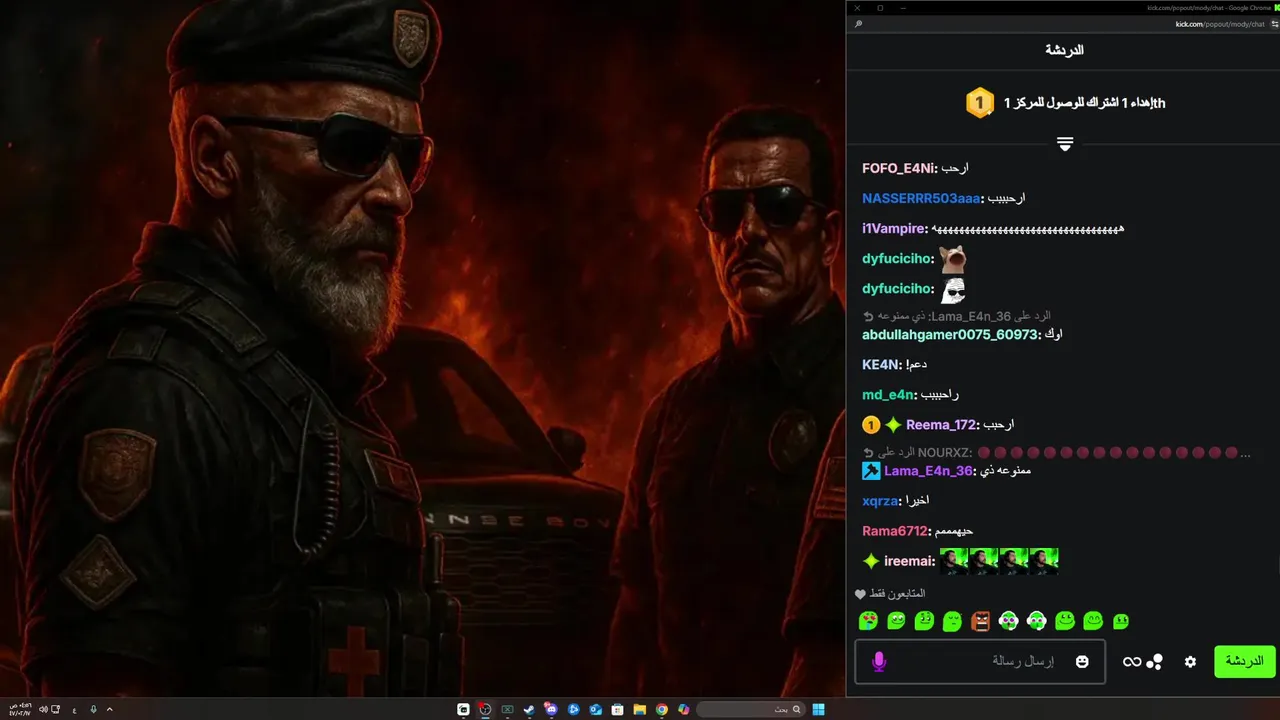Select the heart-eyes crying green emote
Screen dimensions: 1280x720
(868, 621)
